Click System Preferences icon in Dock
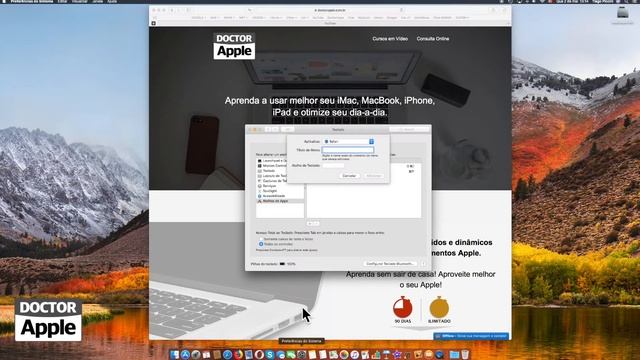This screenshot has height=360, width=640. (301, 355)
